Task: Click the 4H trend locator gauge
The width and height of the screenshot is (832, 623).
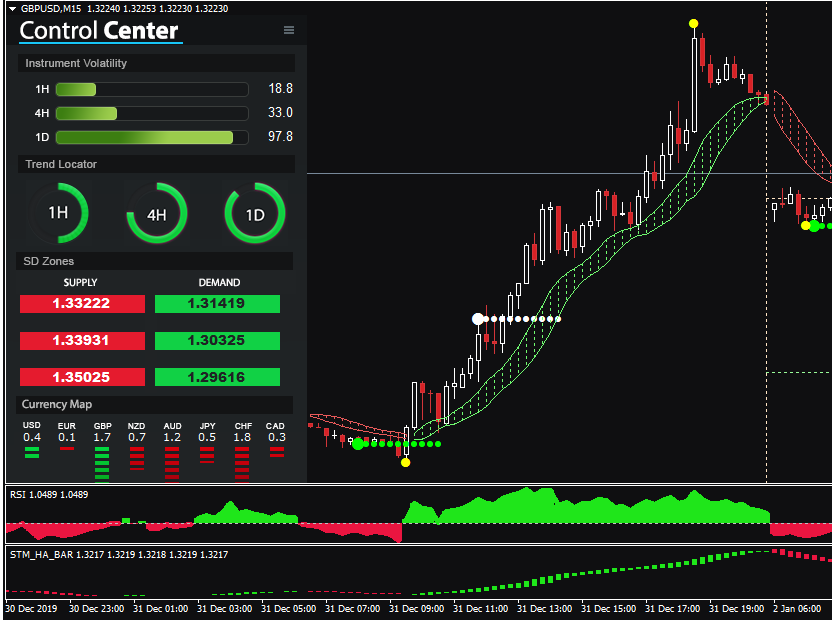Action: [157, 213]
